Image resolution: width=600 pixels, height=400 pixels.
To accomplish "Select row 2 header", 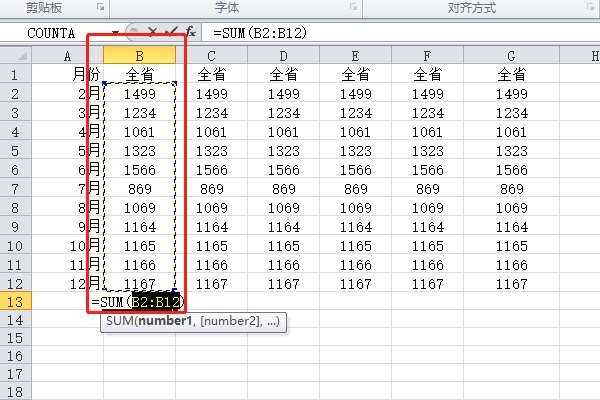I will pyautogui.click(x=15, y=93).
